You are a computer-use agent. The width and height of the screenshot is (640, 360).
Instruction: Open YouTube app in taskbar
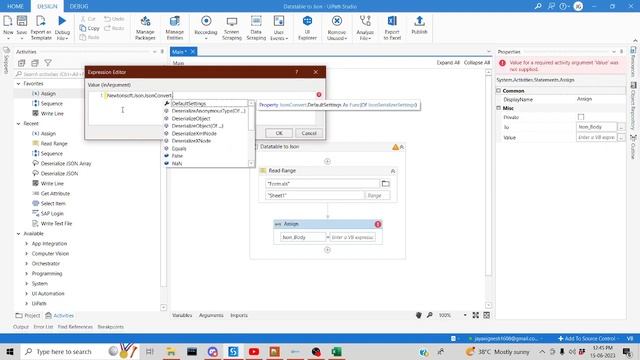click(x=254, y=351)
